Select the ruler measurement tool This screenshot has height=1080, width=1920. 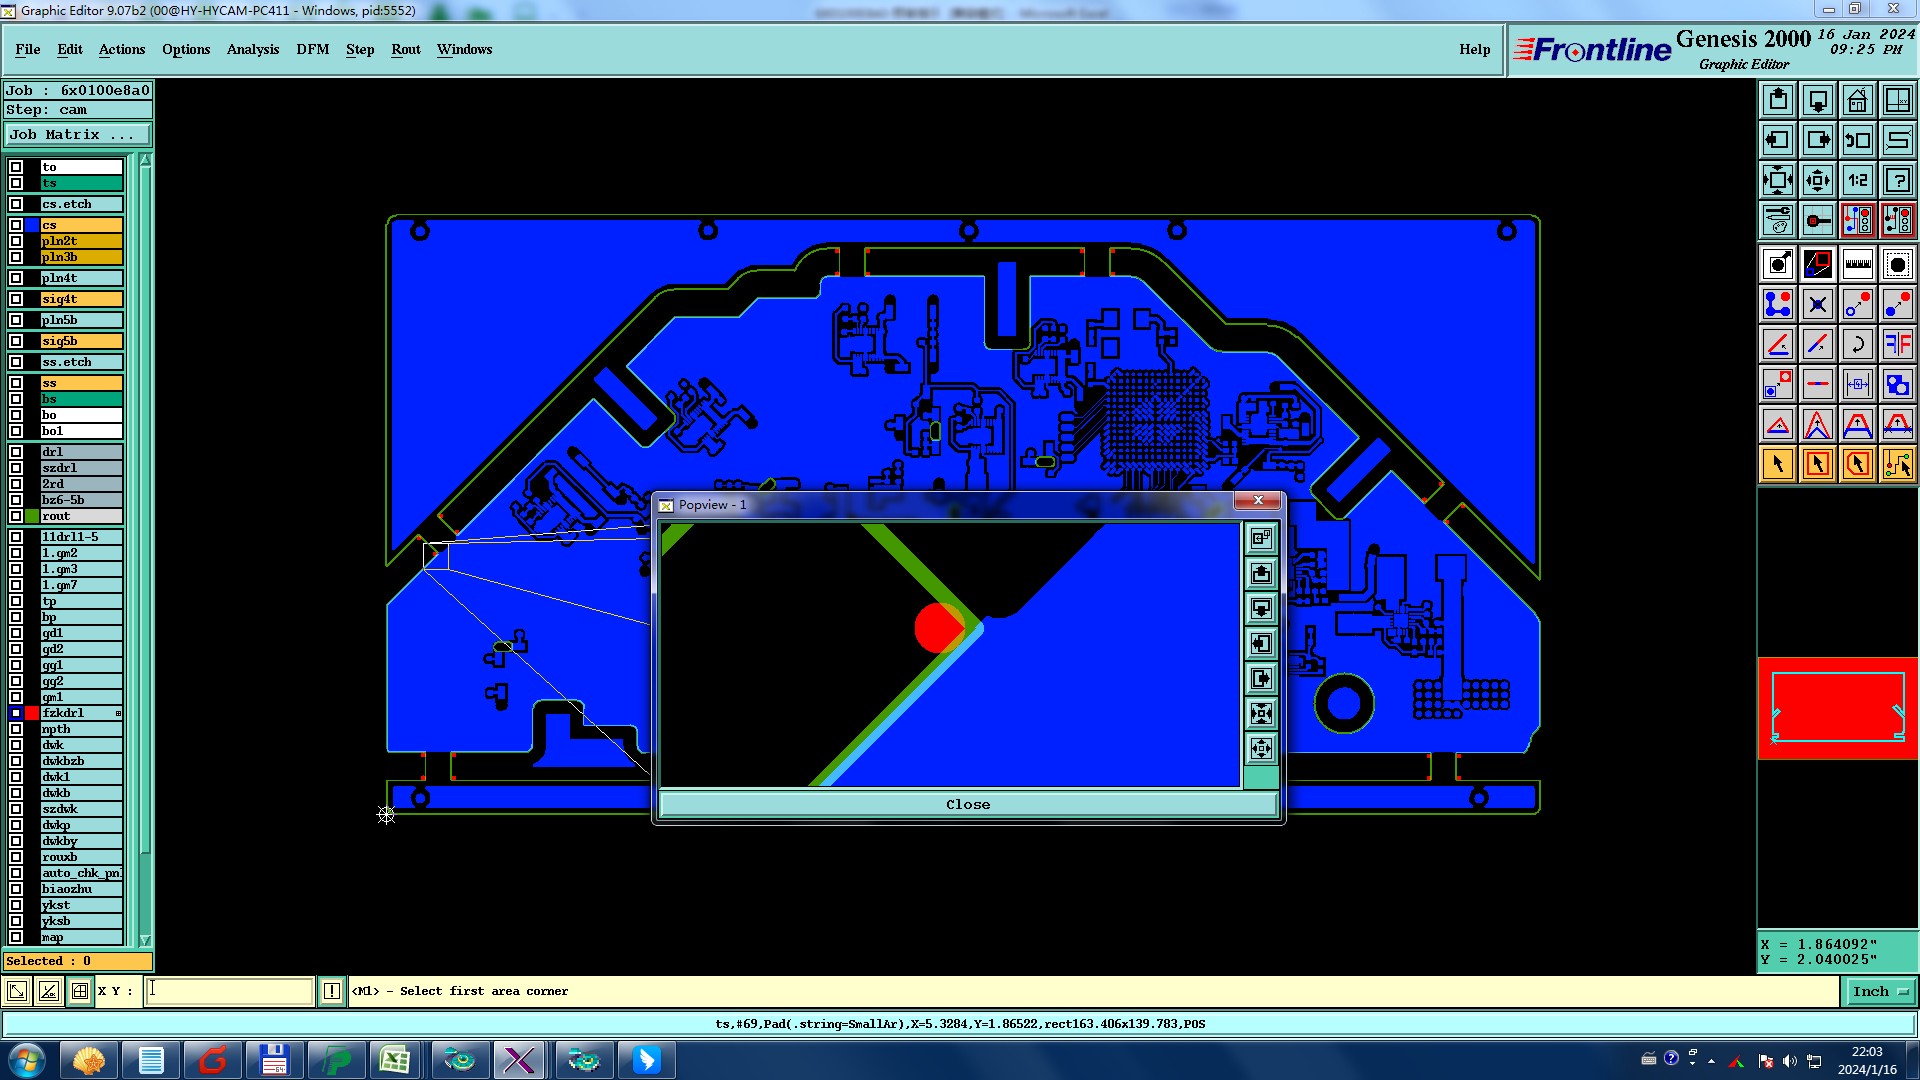click(x=1857, y=264)
